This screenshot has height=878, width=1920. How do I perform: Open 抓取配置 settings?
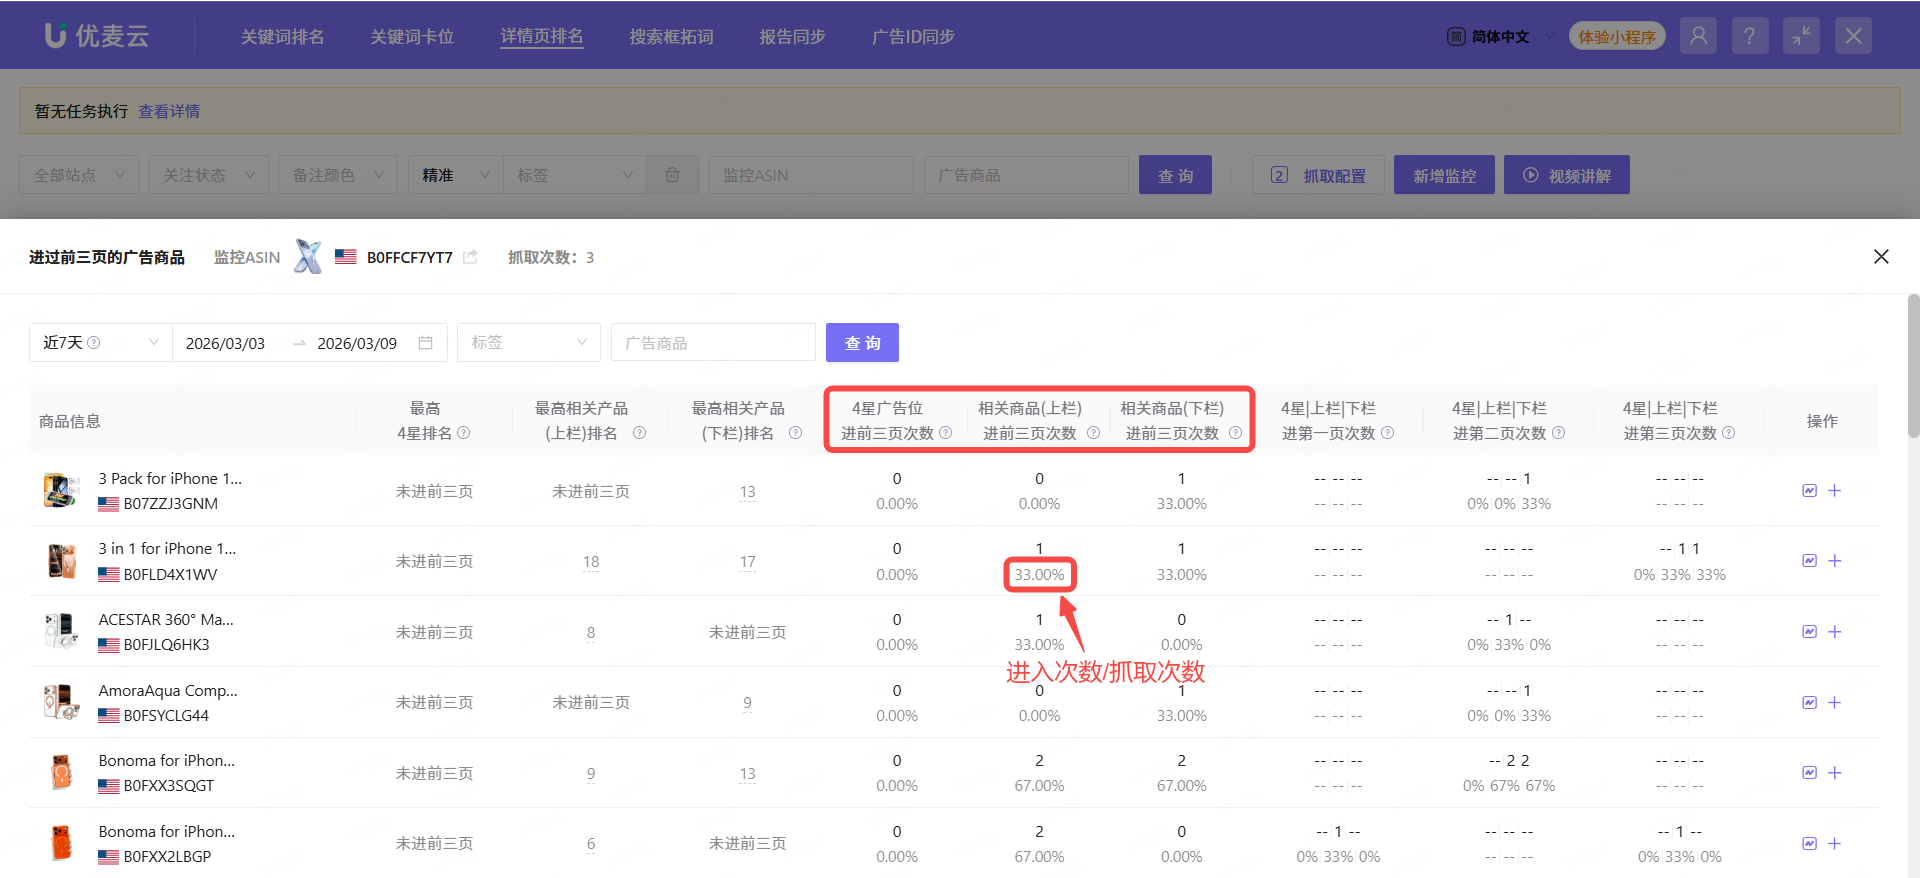pyautogui.click(x=1318, y=175)
